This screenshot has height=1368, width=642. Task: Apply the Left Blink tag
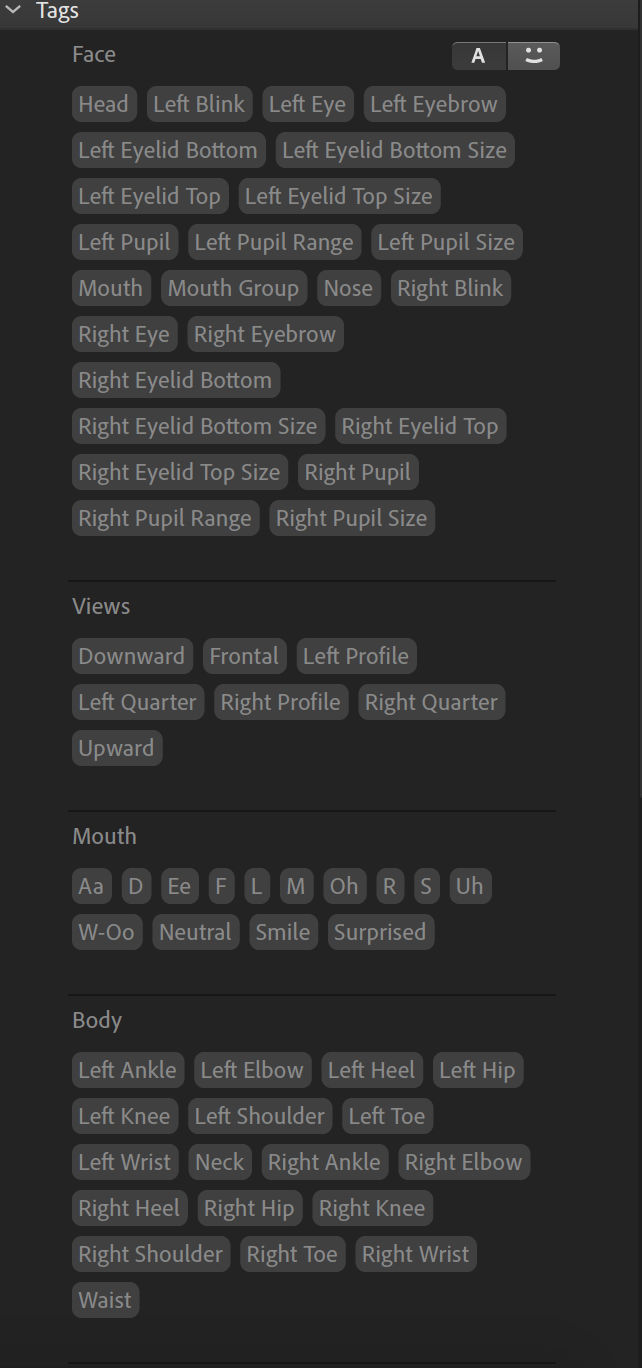coord(199,104)
